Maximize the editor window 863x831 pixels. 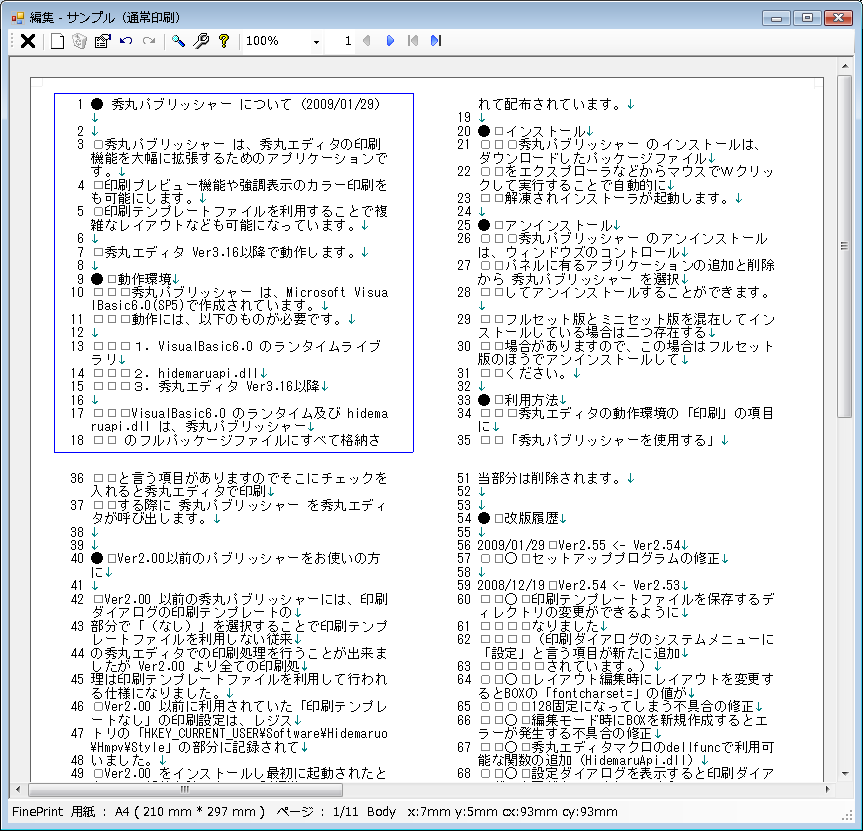[x=807, y=17]
